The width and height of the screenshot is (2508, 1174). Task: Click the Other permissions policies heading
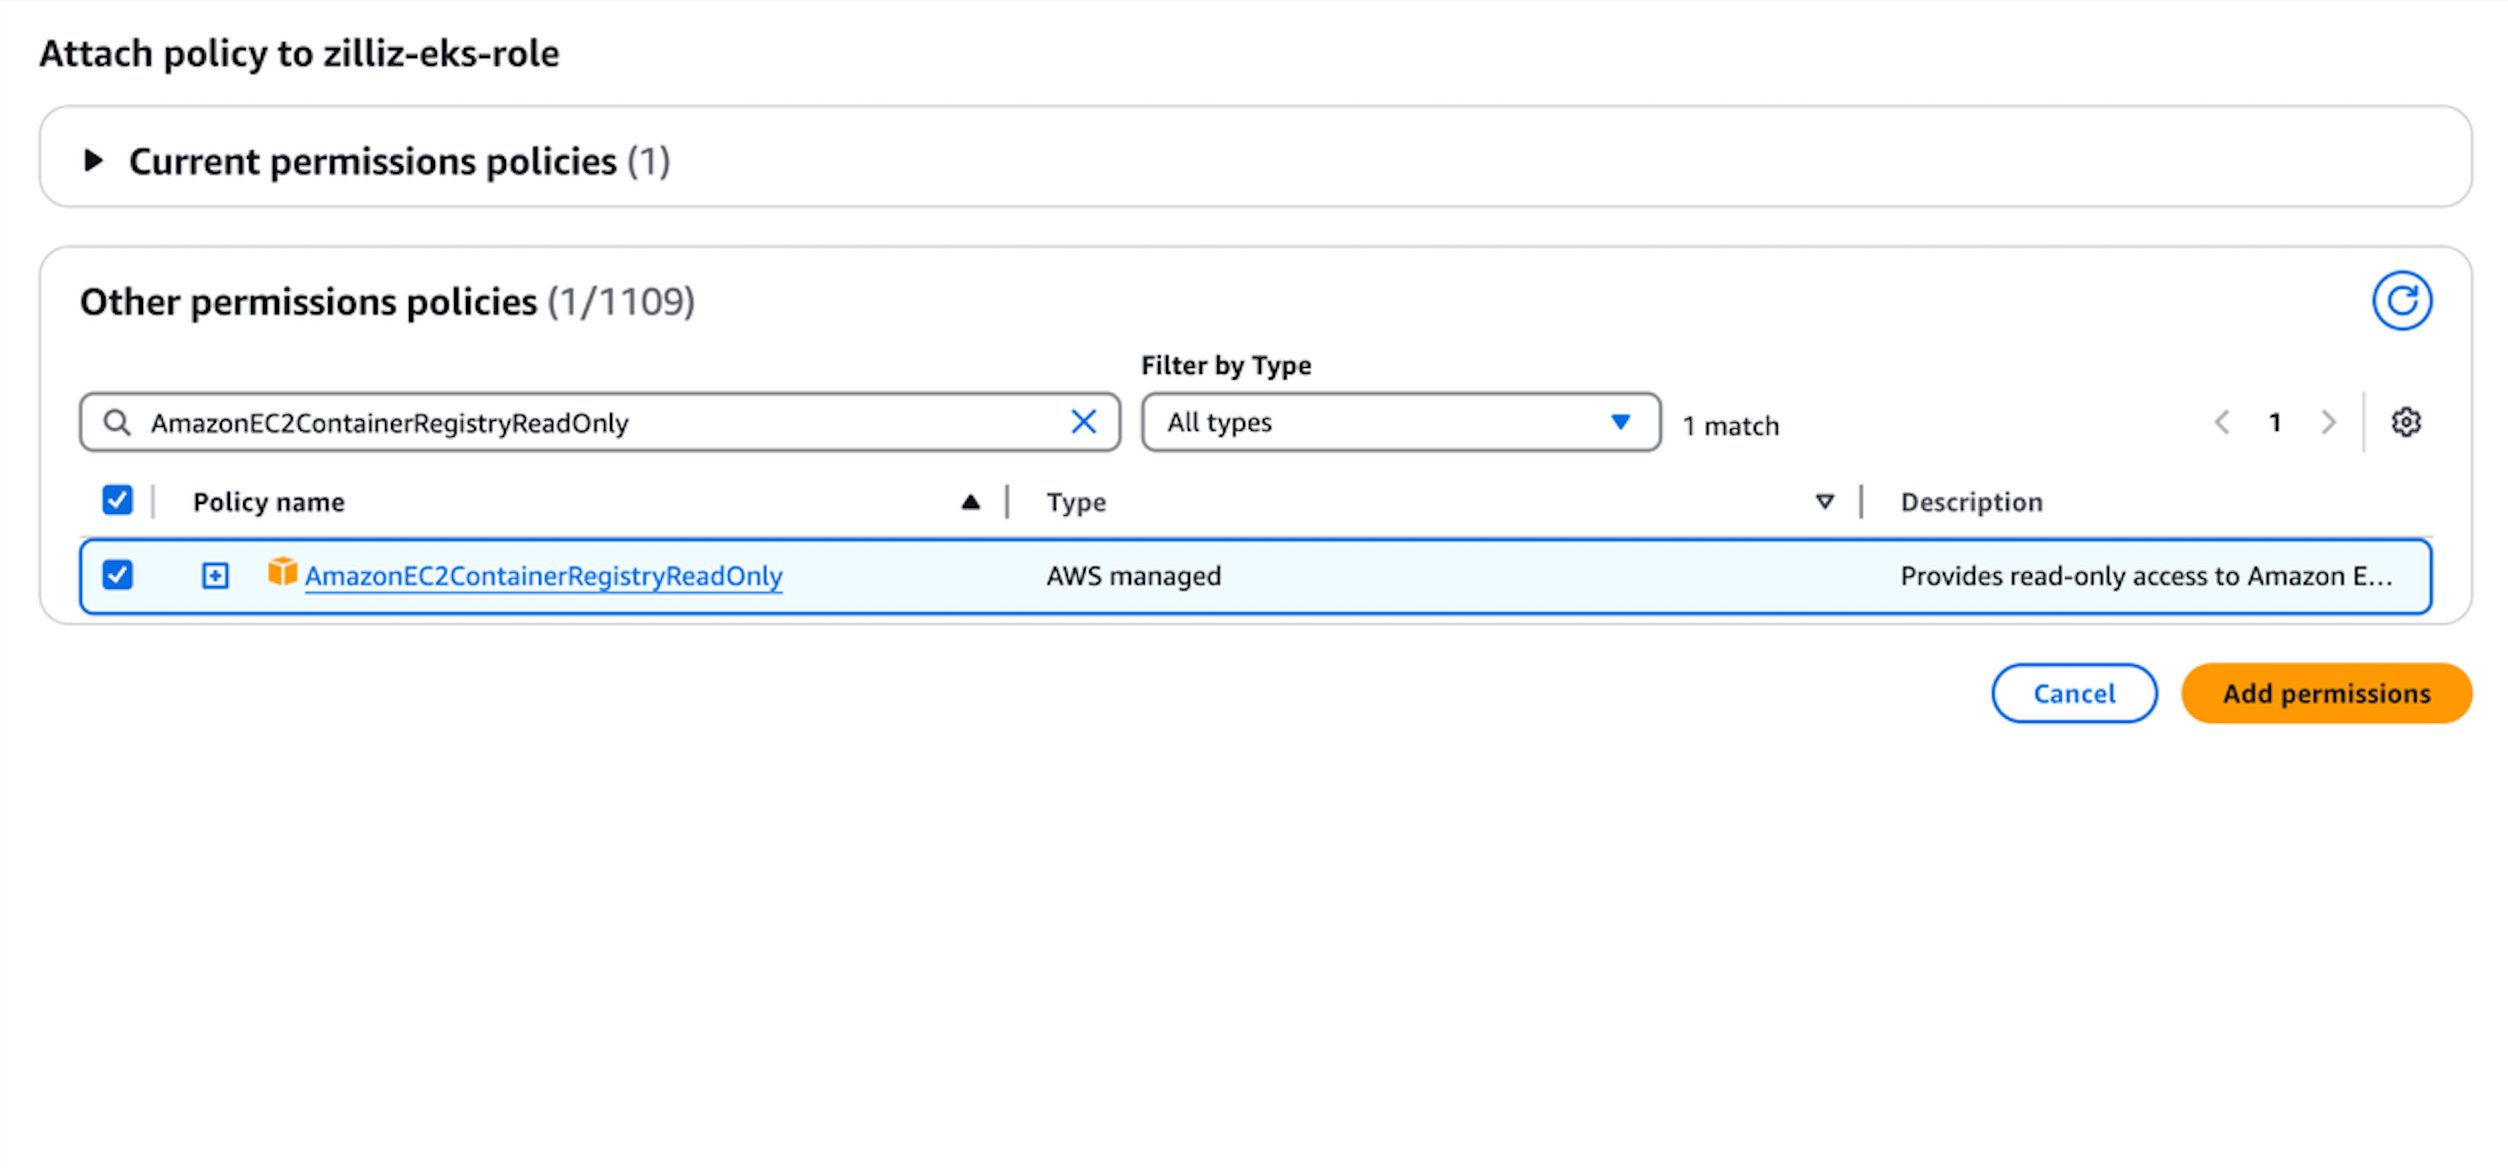coord(387,302)
